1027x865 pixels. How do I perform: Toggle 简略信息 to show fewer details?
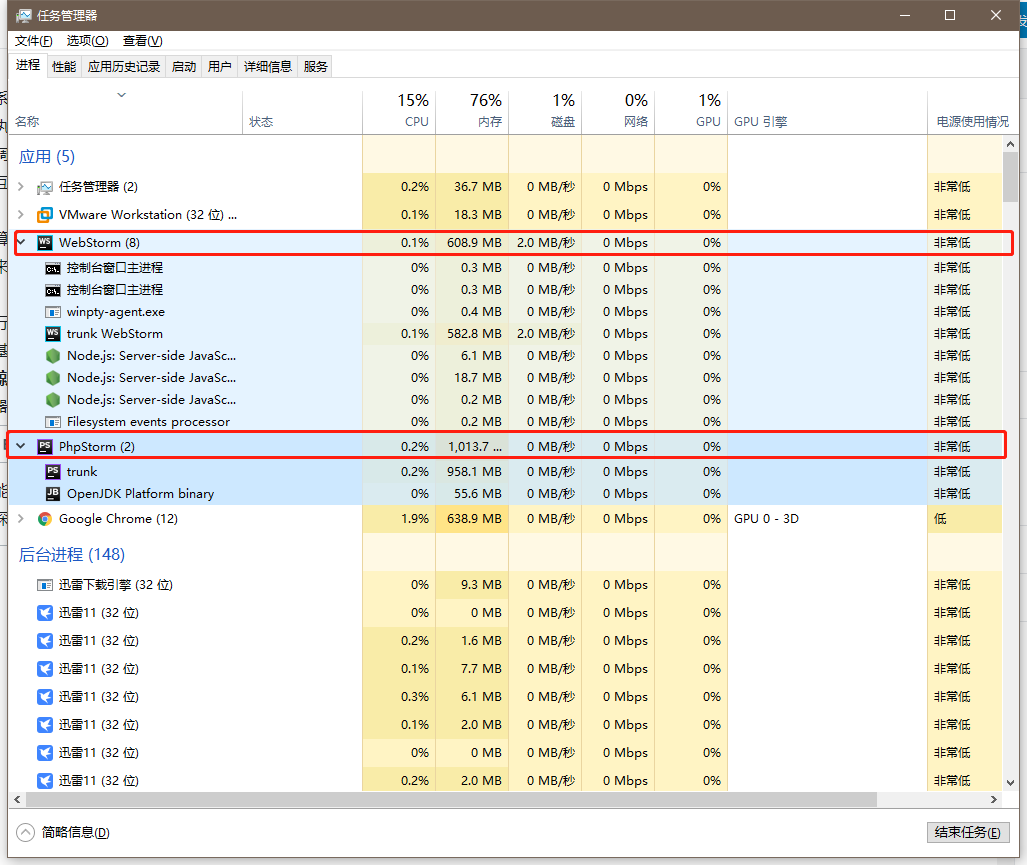coord(65,832)
